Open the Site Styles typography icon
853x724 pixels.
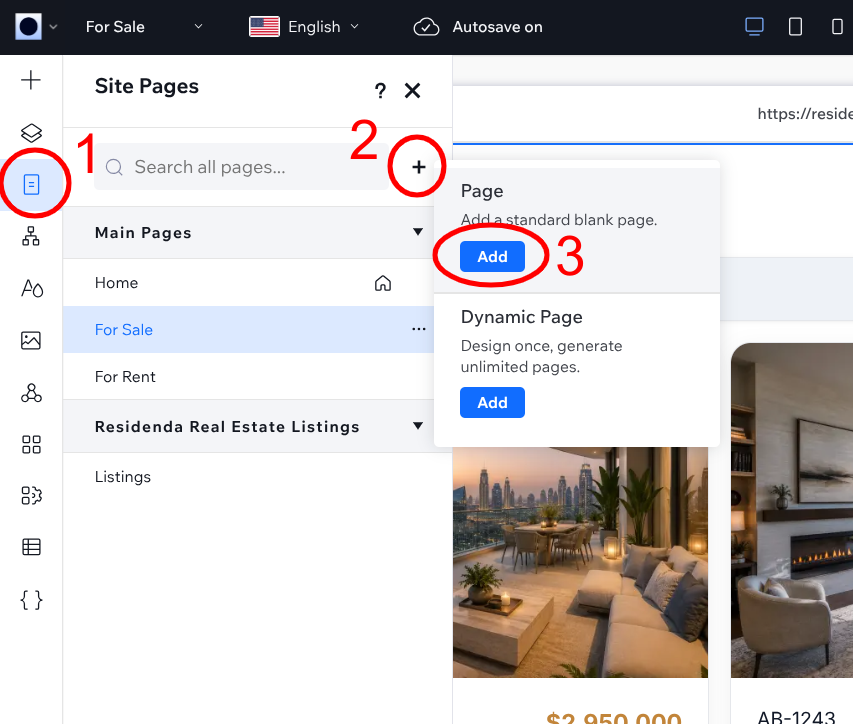click(x=31, y=288)
